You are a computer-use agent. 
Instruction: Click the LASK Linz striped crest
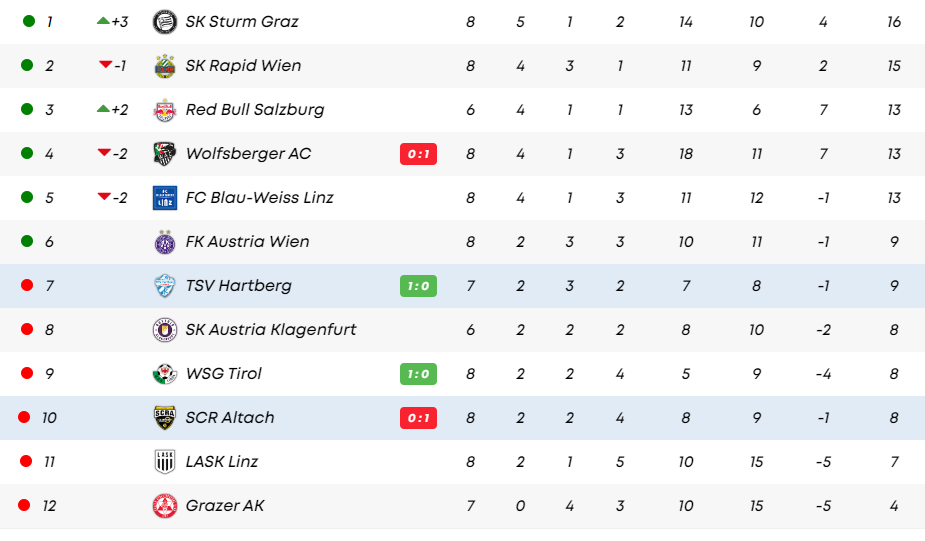(165, 462)
